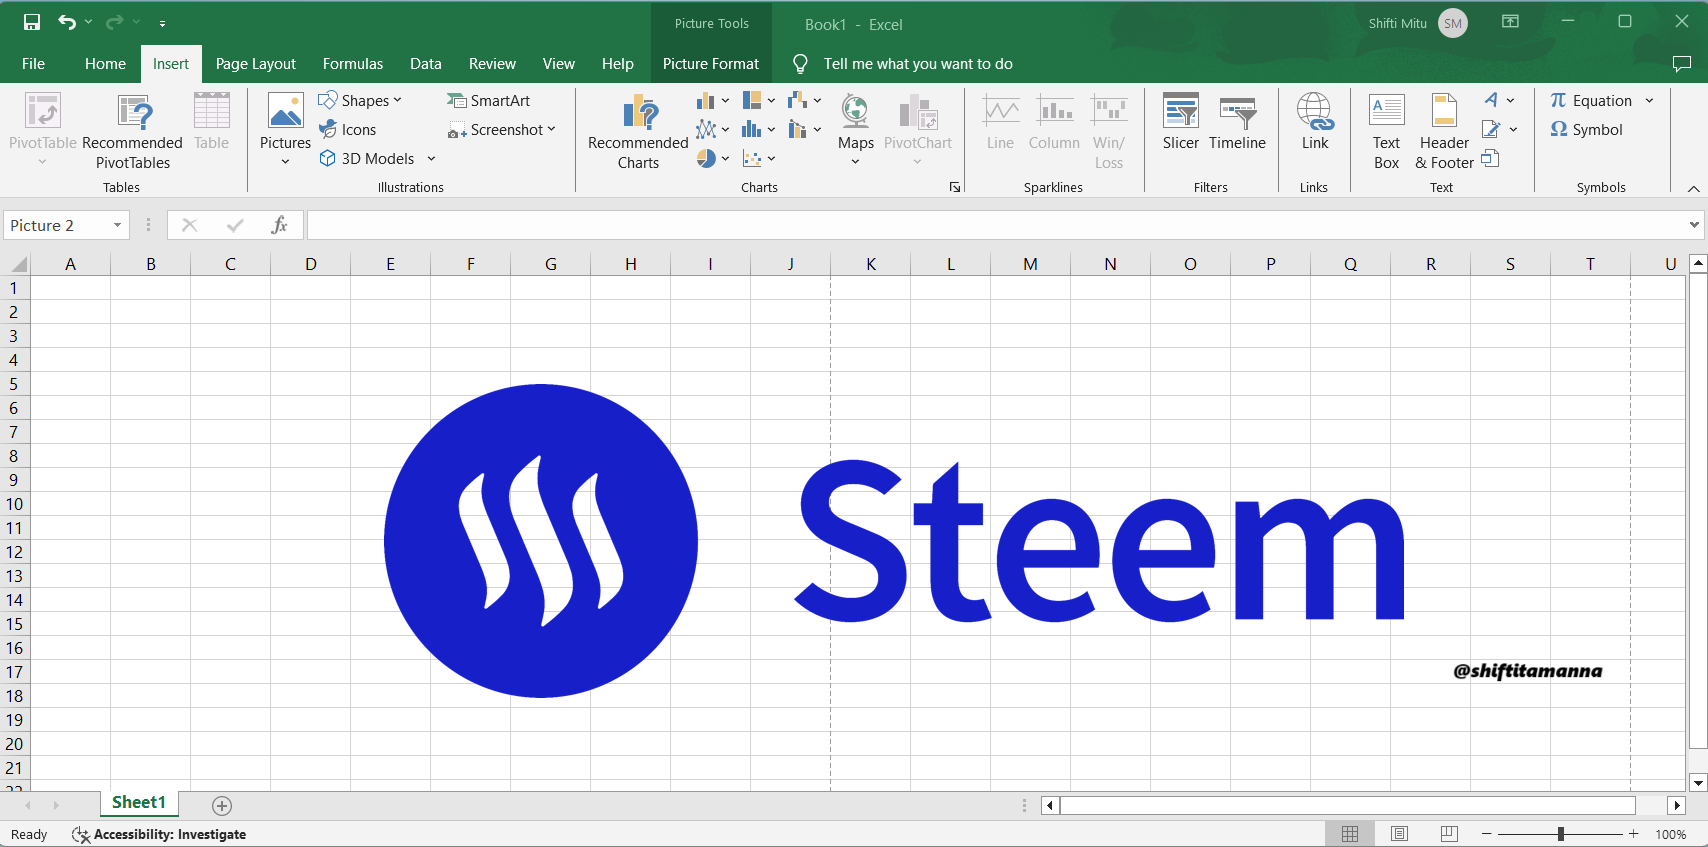Customize Quick Access Toolbar dropdown

(162, 23)
